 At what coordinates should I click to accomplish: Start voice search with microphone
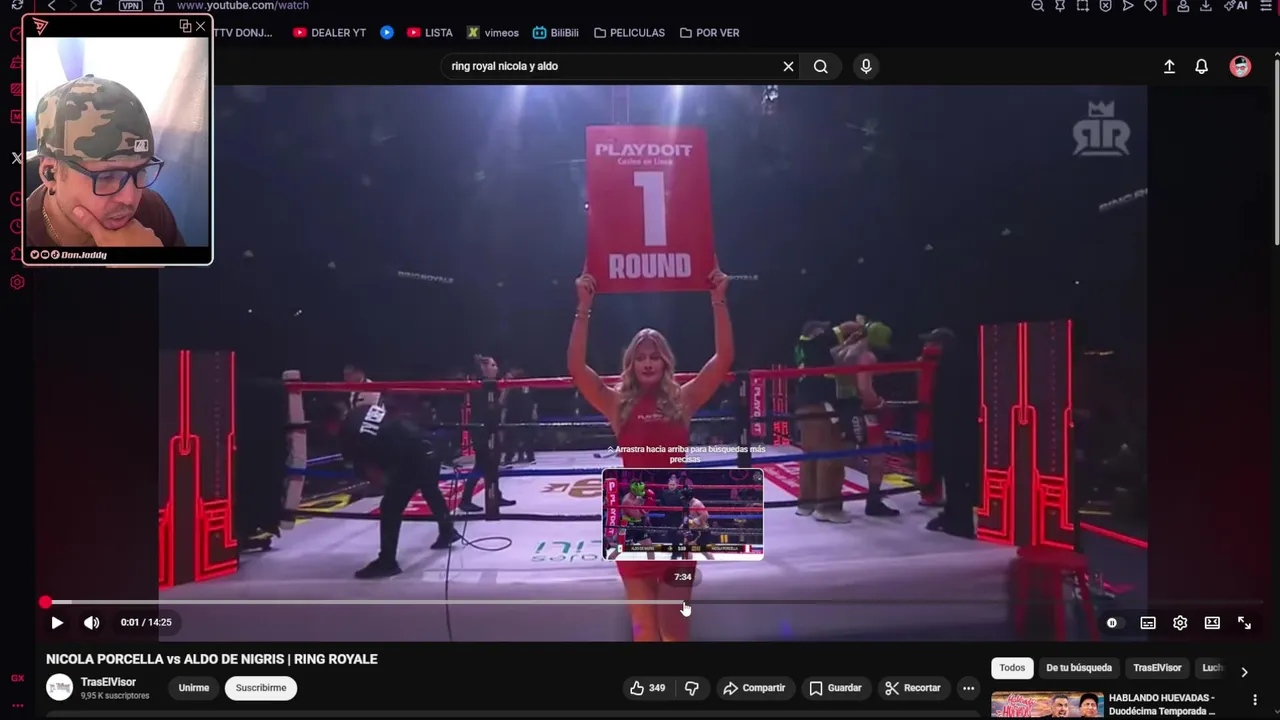pos(866,66)
